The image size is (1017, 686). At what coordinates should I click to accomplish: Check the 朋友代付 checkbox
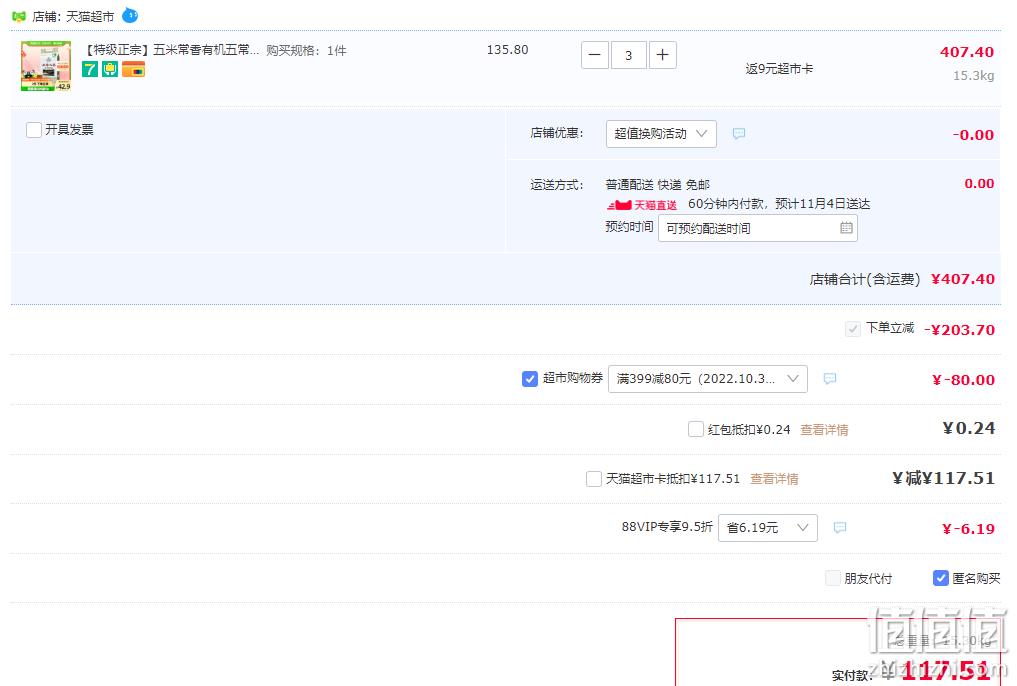833,578
